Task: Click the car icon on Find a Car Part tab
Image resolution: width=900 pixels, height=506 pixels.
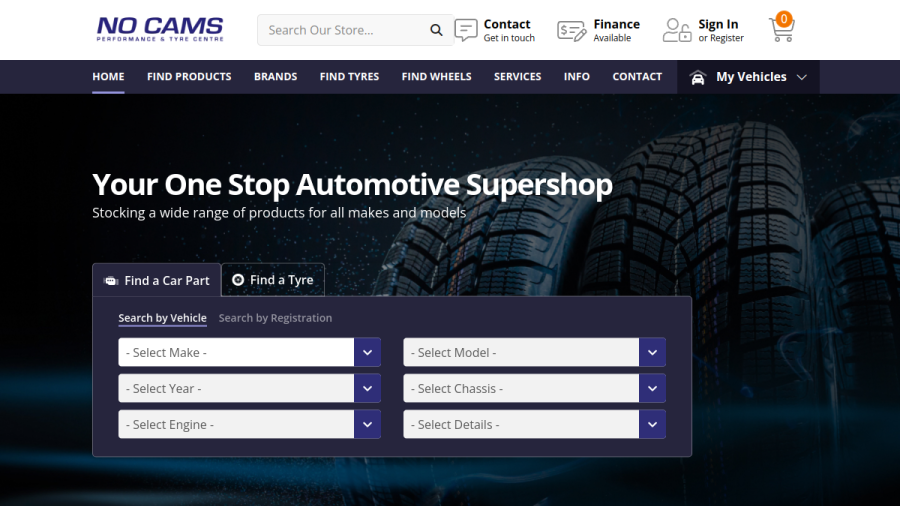Action: point(111,281)
